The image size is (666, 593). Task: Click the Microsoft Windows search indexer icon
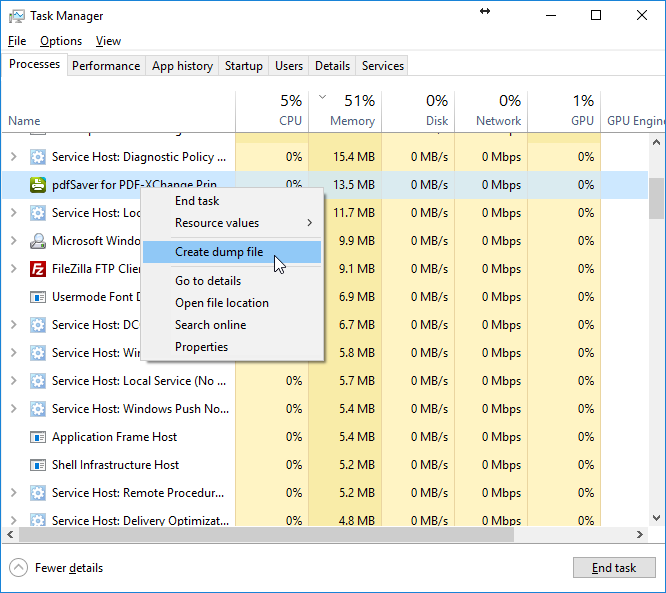point(38,241)
